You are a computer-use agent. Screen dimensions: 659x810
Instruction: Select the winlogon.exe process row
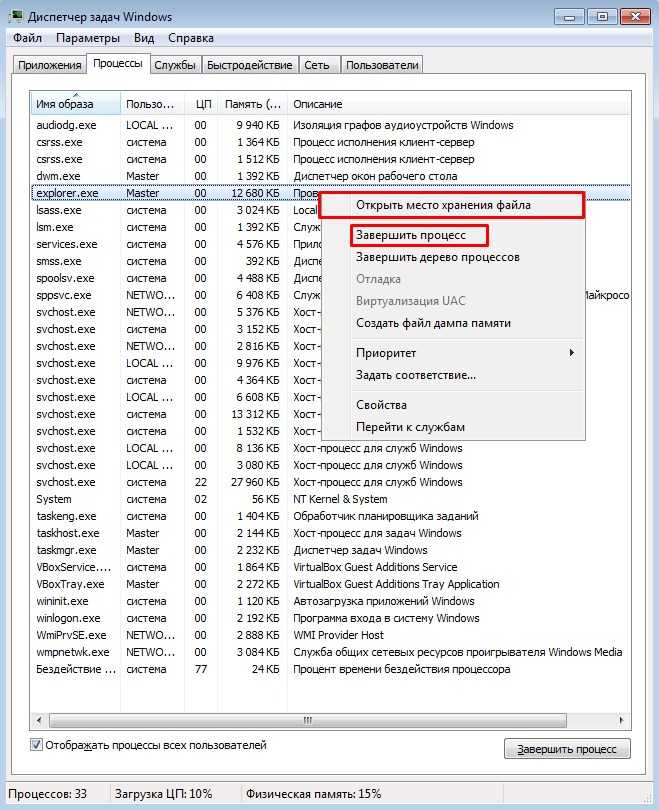[331, 619]
